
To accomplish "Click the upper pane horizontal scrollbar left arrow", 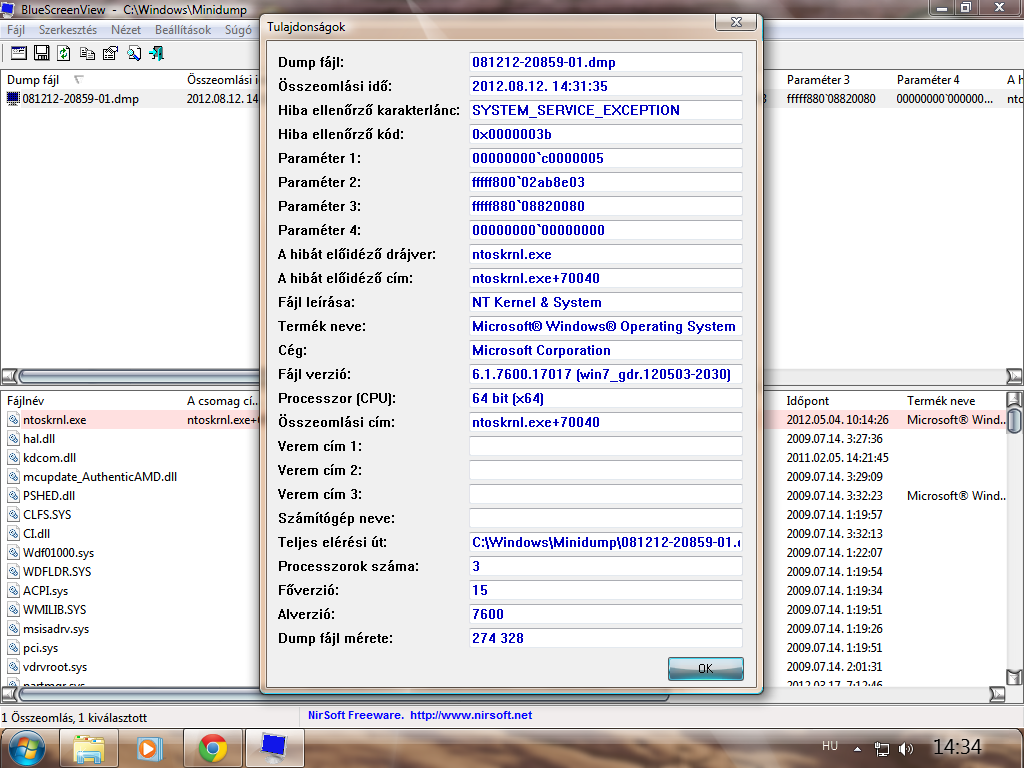I will (8, 376).
